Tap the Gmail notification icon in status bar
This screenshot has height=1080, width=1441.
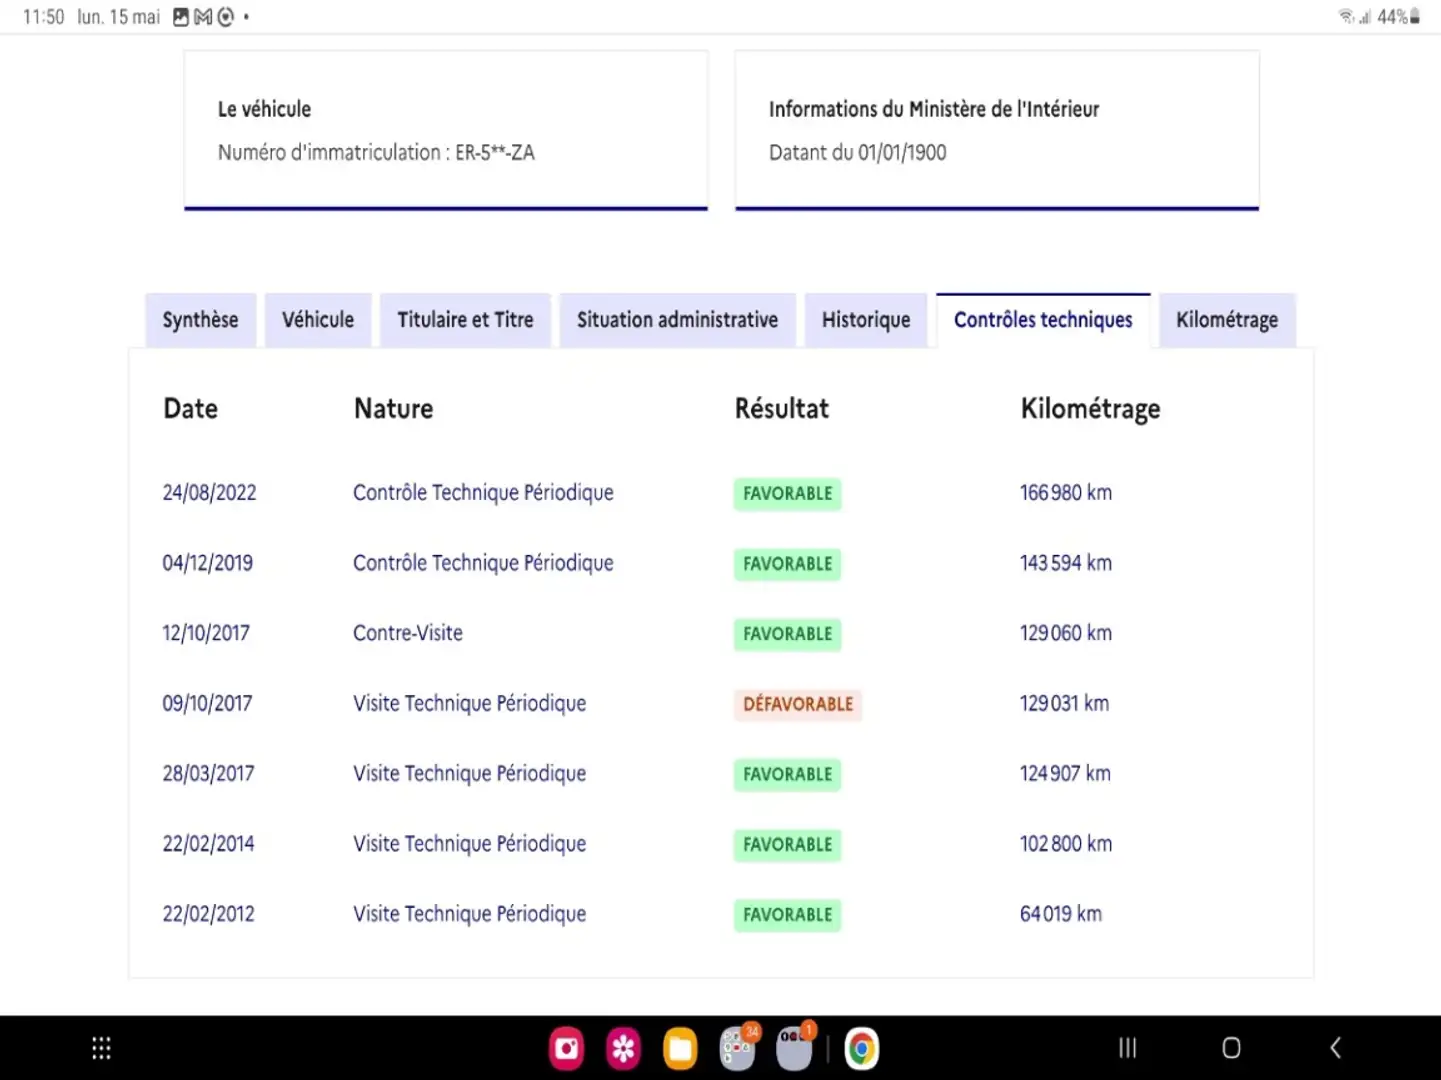point(203,17)
